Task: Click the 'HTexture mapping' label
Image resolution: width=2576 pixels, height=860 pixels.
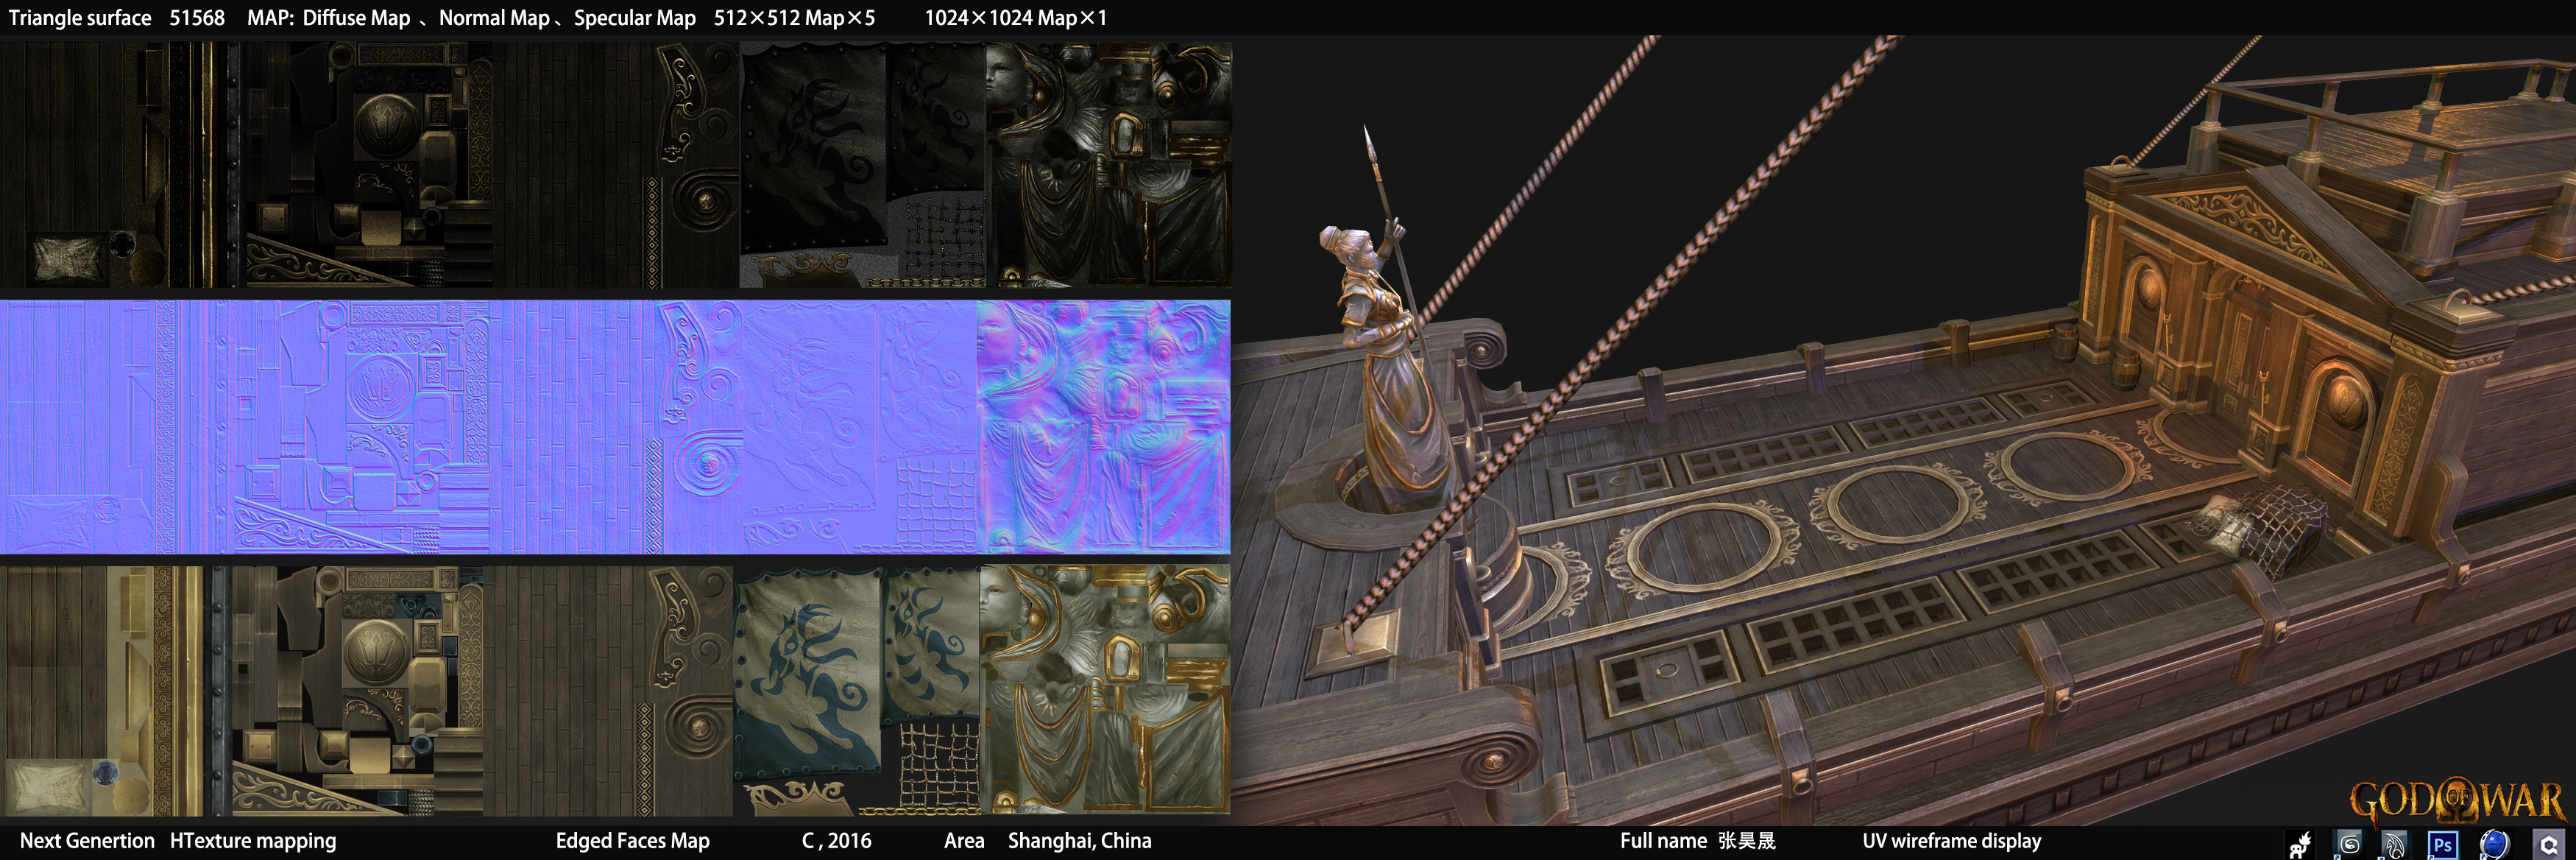Action: [253, 841]
